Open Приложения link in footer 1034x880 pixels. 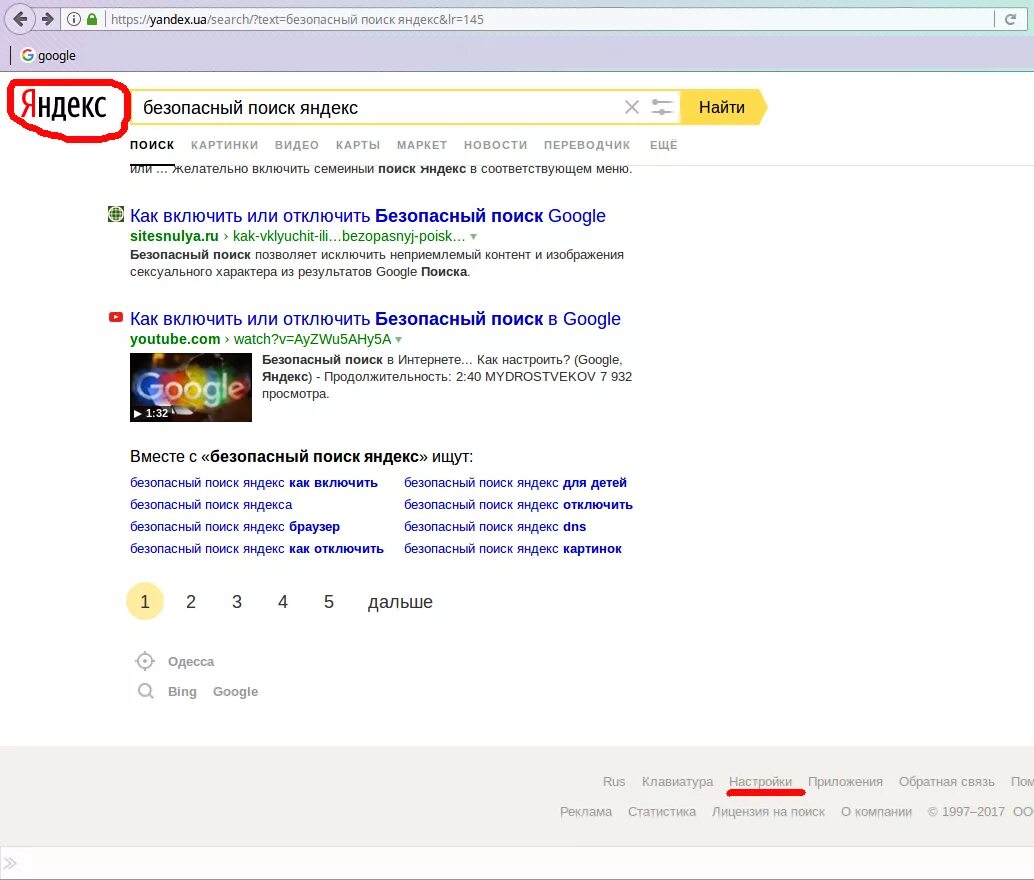click(x=845, y=781)
